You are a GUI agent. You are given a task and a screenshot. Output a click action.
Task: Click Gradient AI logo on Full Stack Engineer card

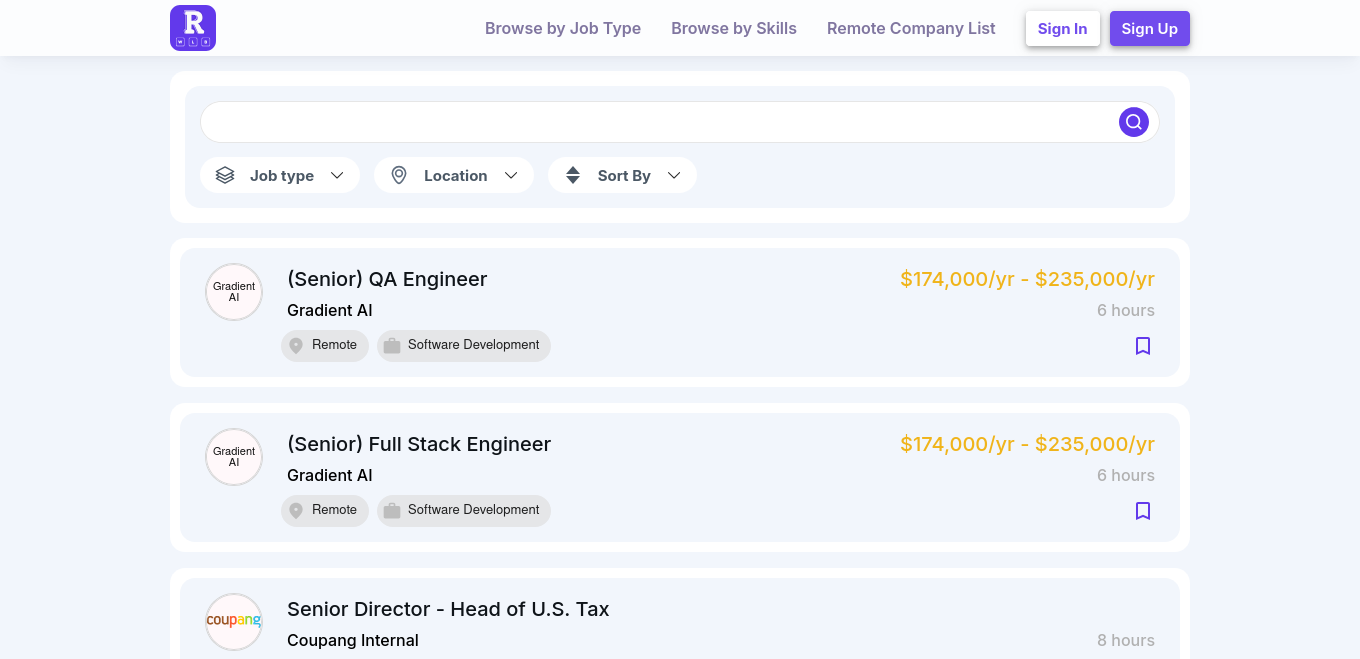[x=234, y=457]
